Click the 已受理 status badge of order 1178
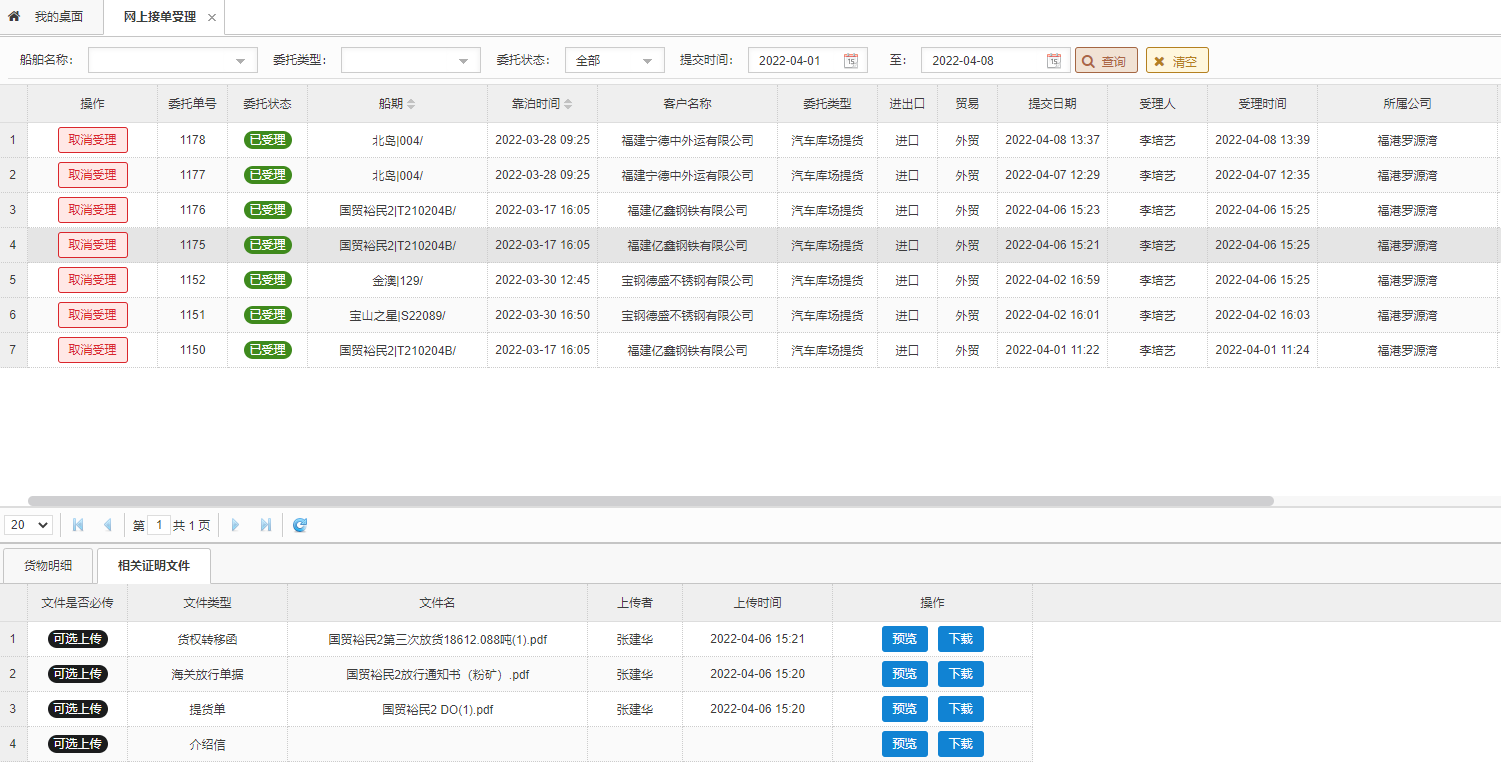Screen dimensions: 1501x770 pos(268,140)
